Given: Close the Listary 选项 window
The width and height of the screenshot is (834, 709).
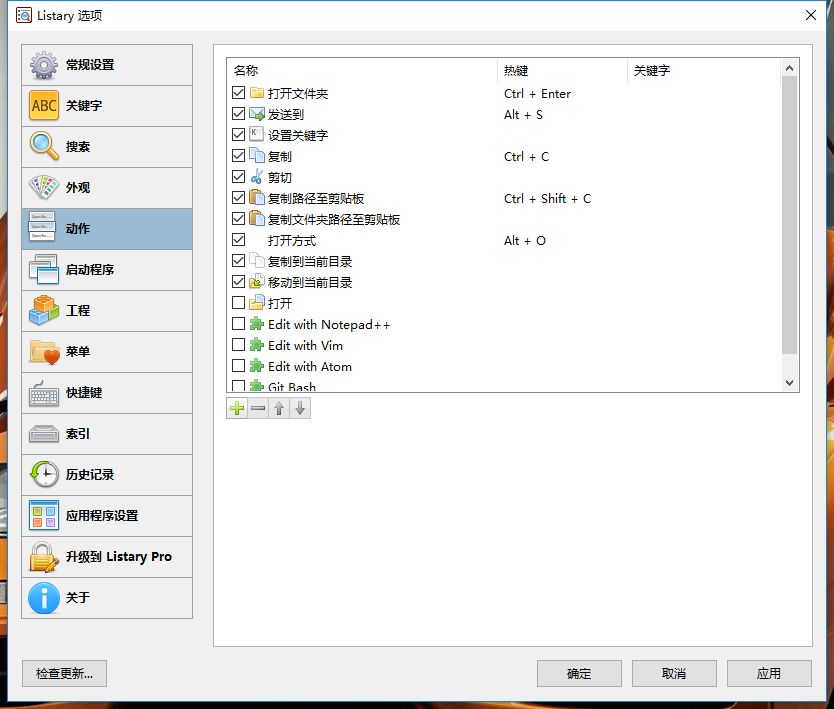Looking at the screenshot, I should click(811, 15).
